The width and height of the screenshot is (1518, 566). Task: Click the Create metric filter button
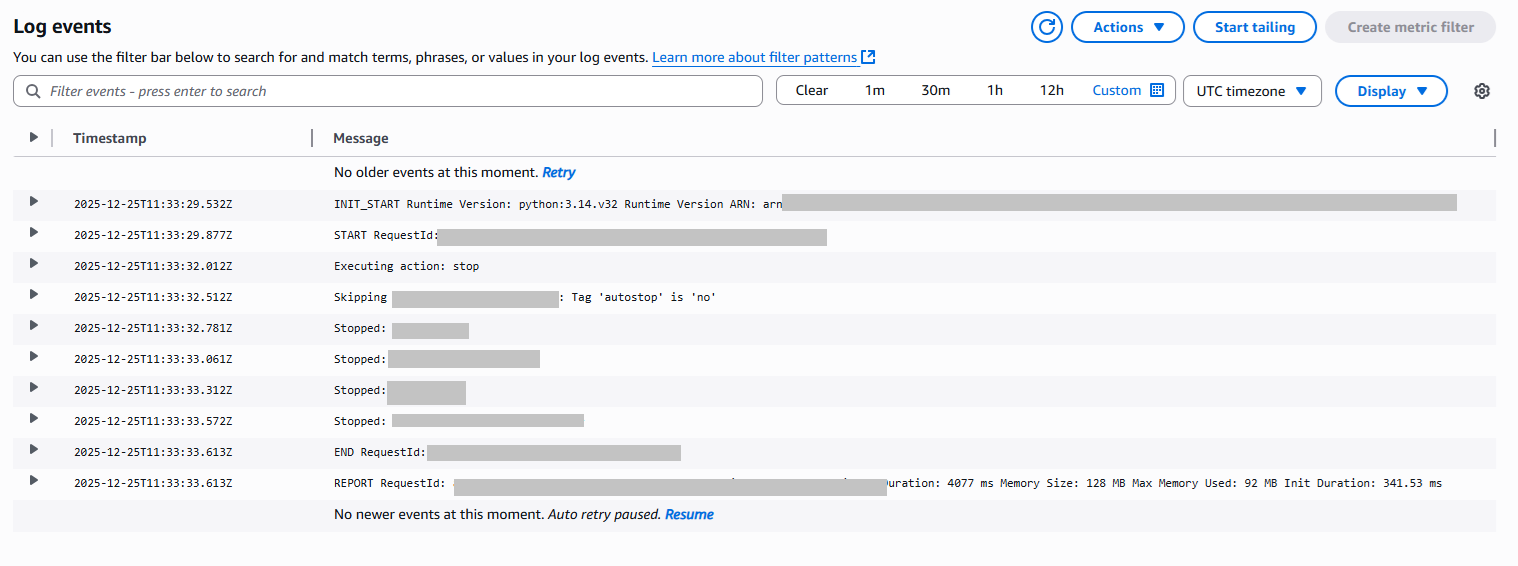(1410, 27)
